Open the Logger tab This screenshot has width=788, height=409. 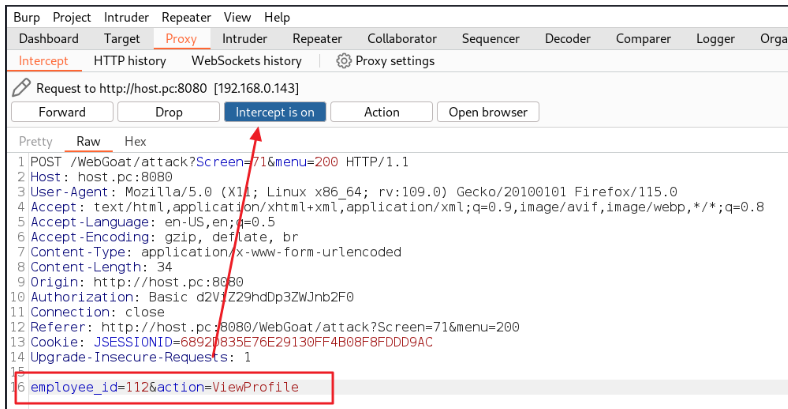coord(715,39)
